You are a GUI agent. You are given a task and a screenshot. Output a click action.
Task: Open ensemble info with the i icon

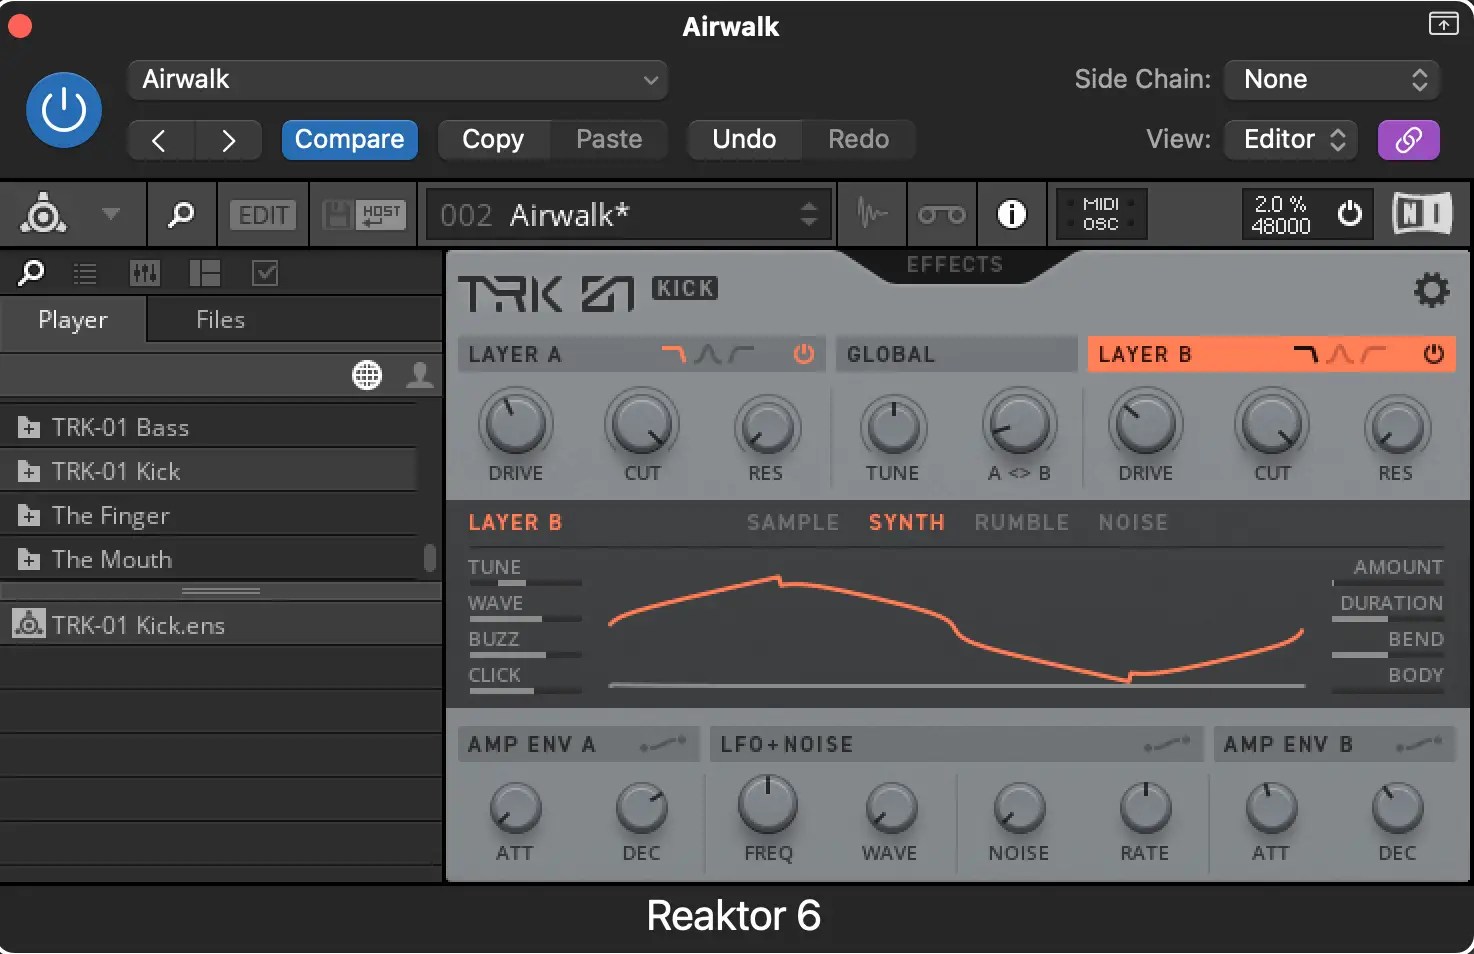(x=1011, y=214)
